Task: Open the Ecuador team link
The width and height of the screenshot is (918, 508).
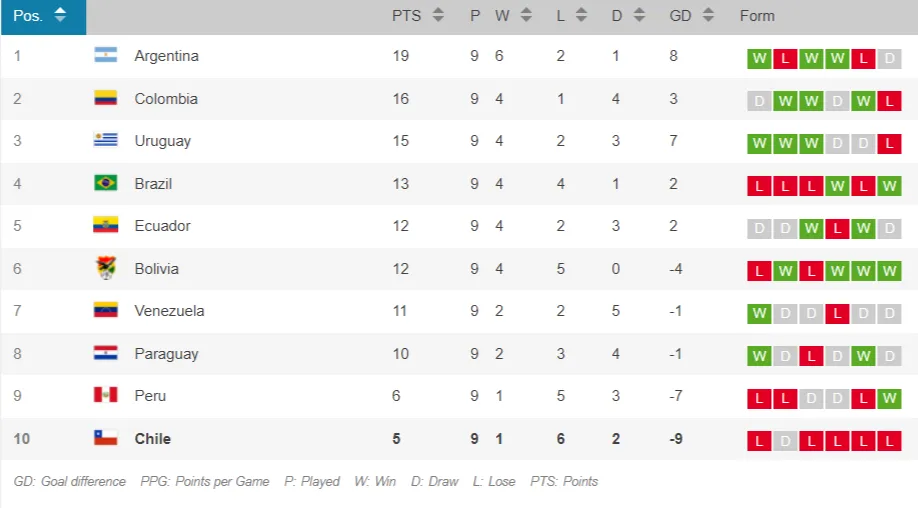Action: tap(162, 226)
